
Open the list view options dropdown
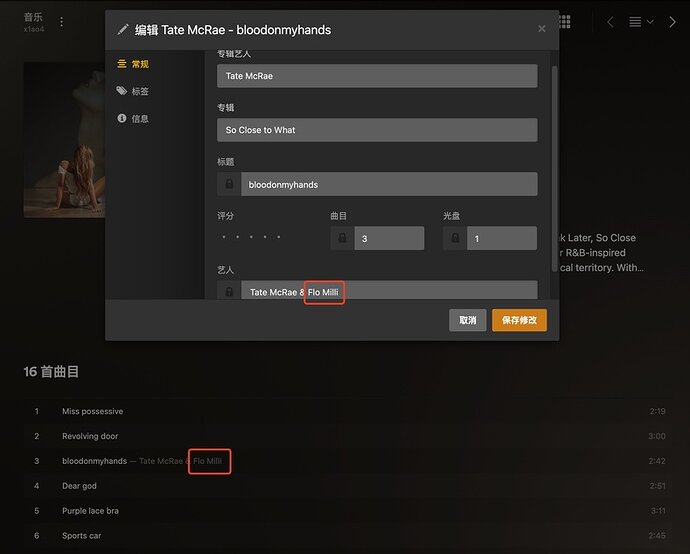[x=641, y=22]
